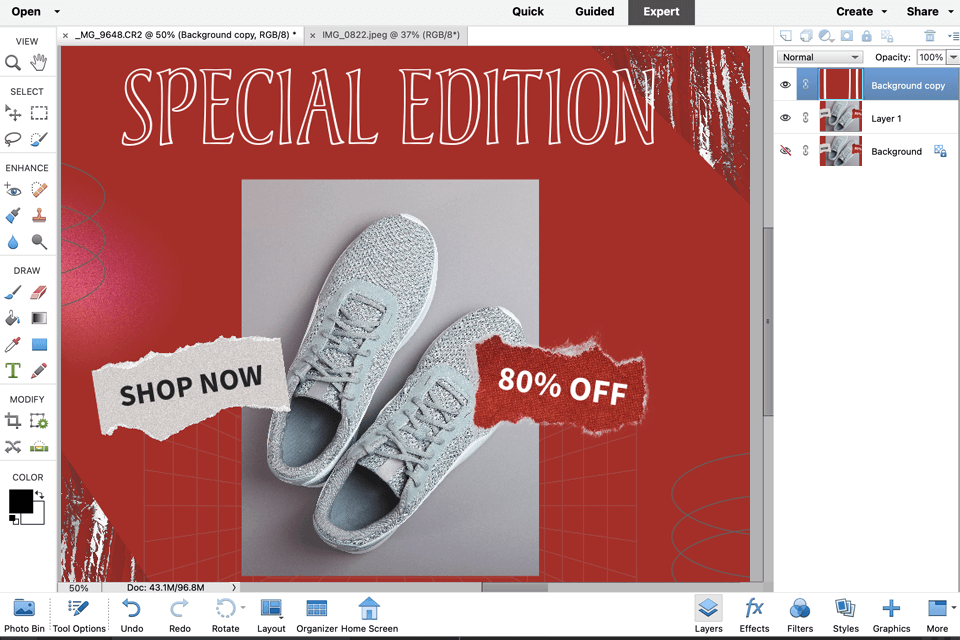Select the Move tool

tap(13, 113)
